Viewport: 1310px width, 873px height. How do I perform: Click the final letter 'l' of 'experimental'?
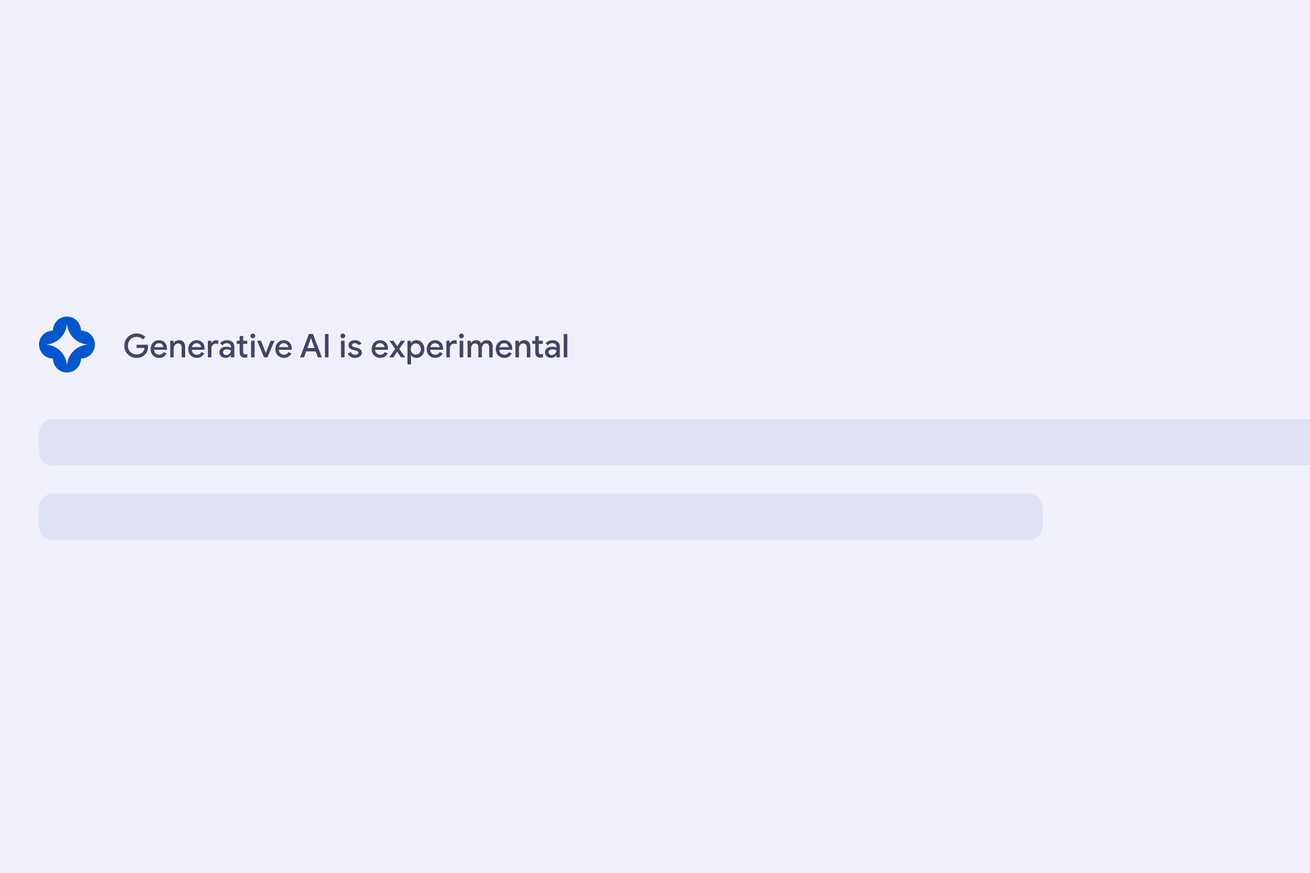tap(566, 346)
